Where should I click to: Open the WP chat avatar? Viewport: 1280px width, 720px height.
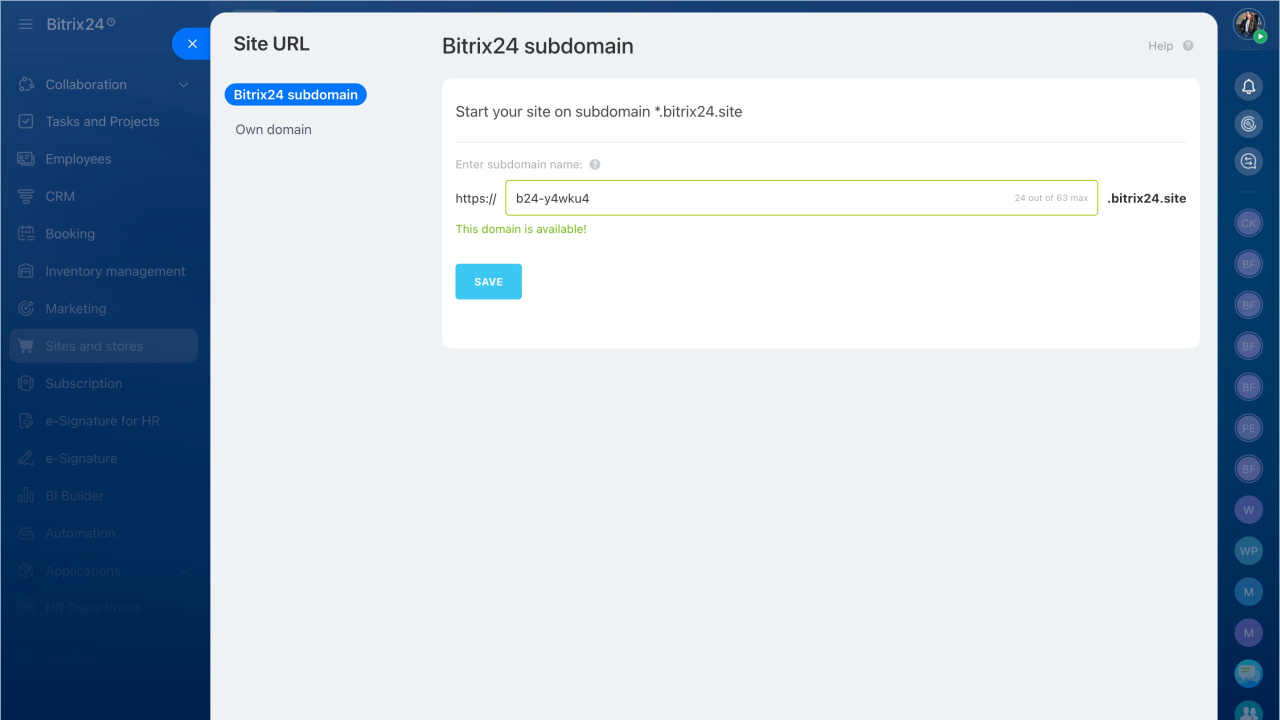coord(1248,551)
